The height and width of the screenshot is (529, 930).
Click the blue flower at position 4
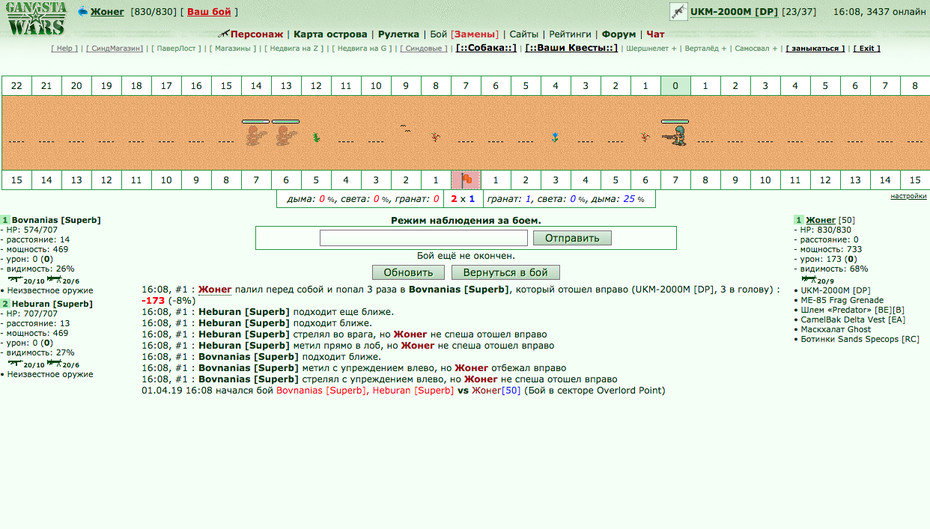click(x=555, y=138)
